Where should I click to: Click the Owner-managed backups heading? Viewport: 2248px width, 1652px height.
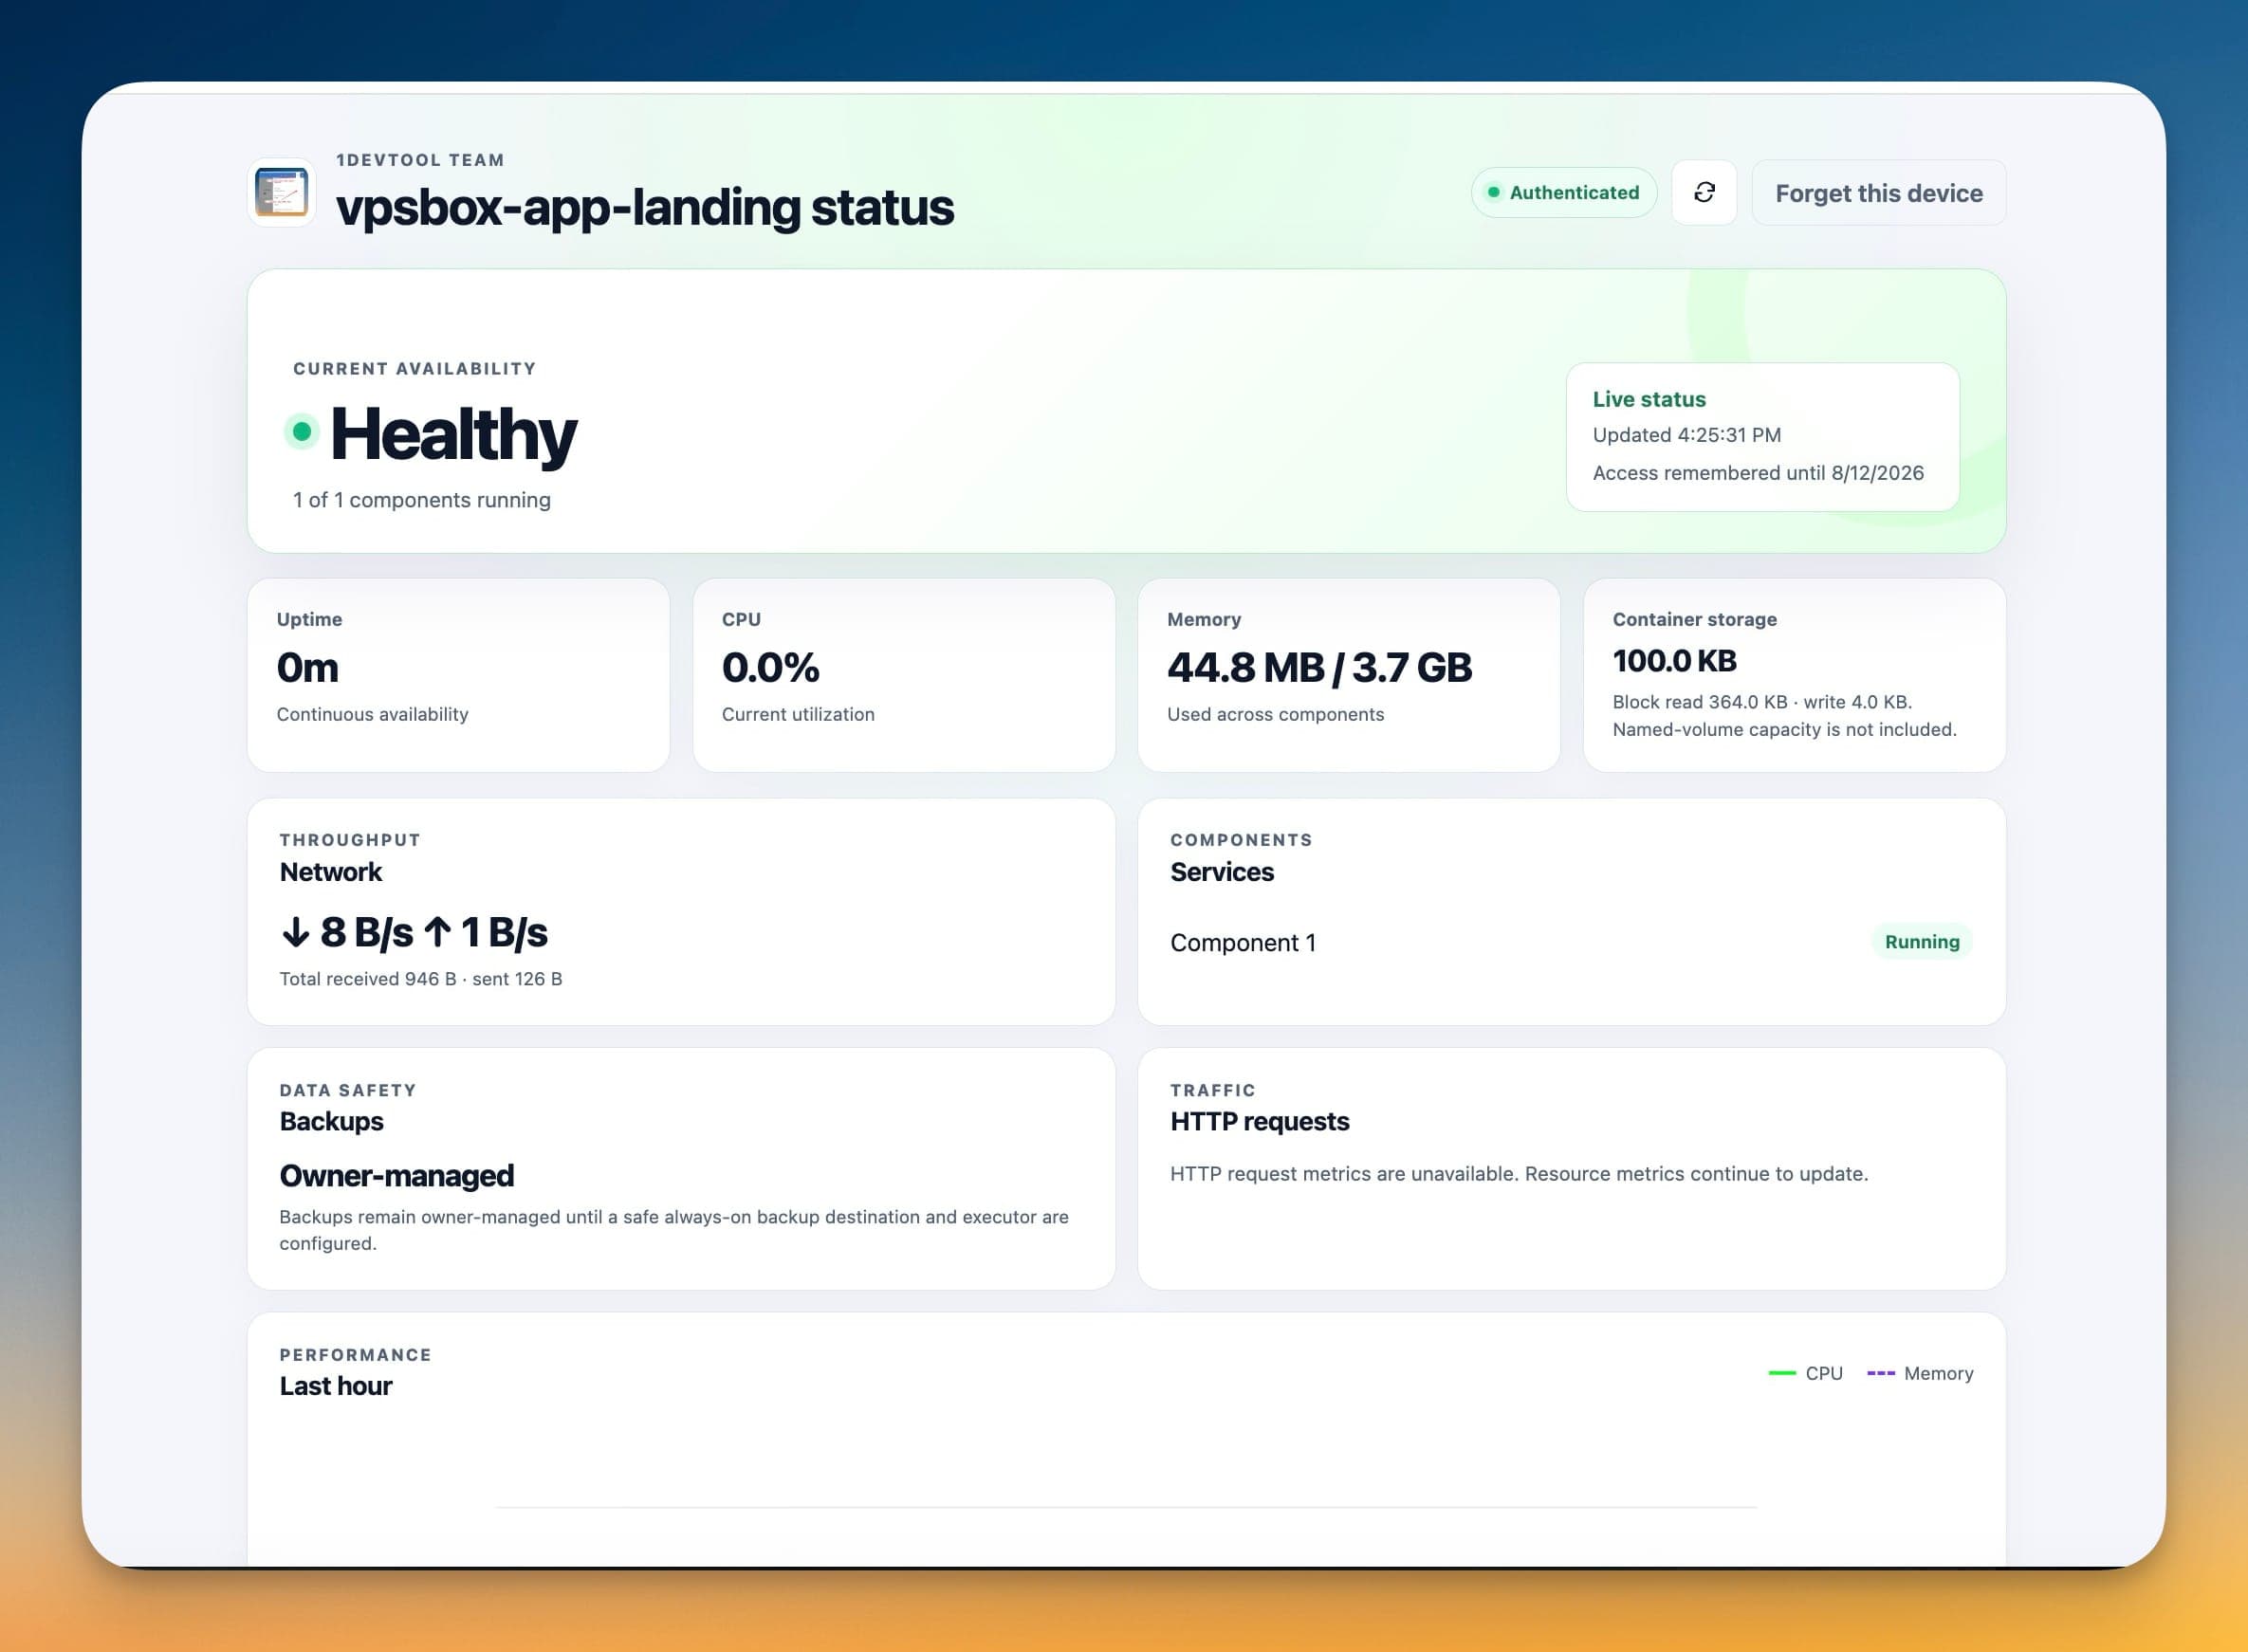[396, 1175]
